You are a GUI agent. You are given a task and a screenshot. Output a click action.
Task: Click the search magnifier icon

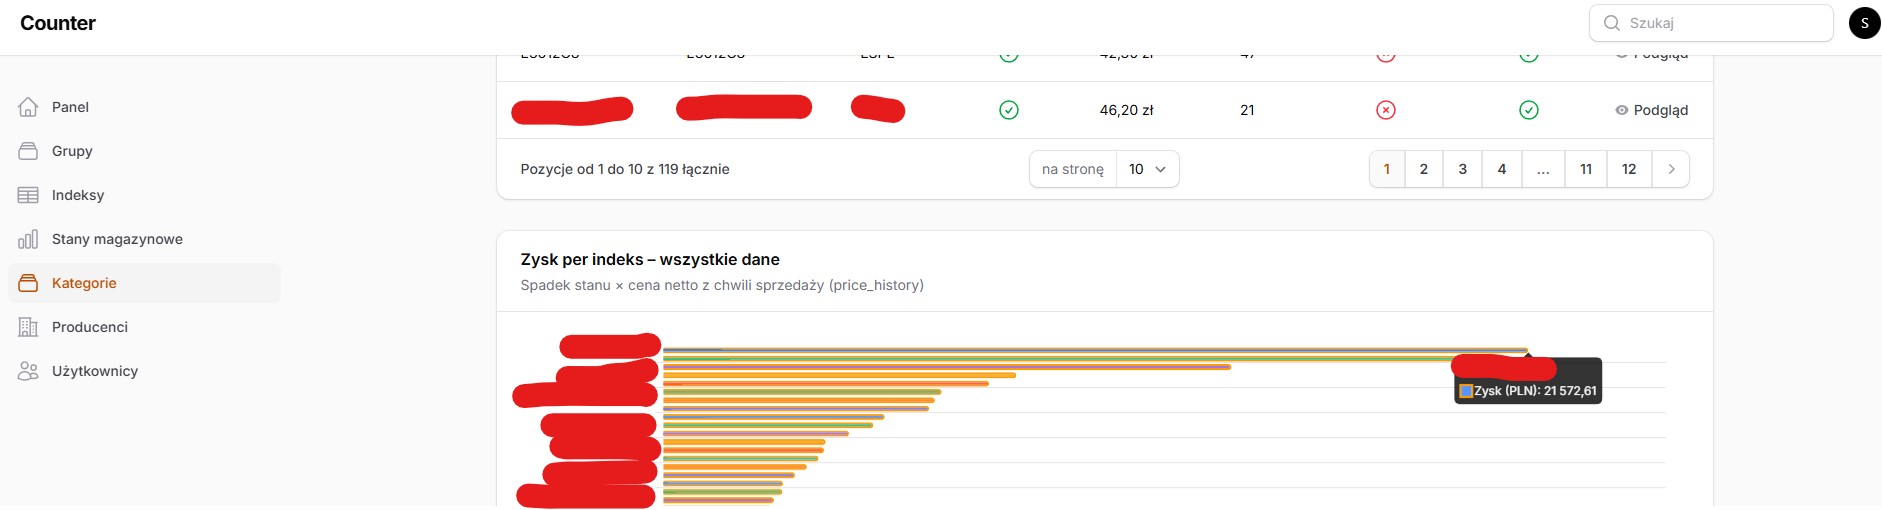coord(1612,23)
